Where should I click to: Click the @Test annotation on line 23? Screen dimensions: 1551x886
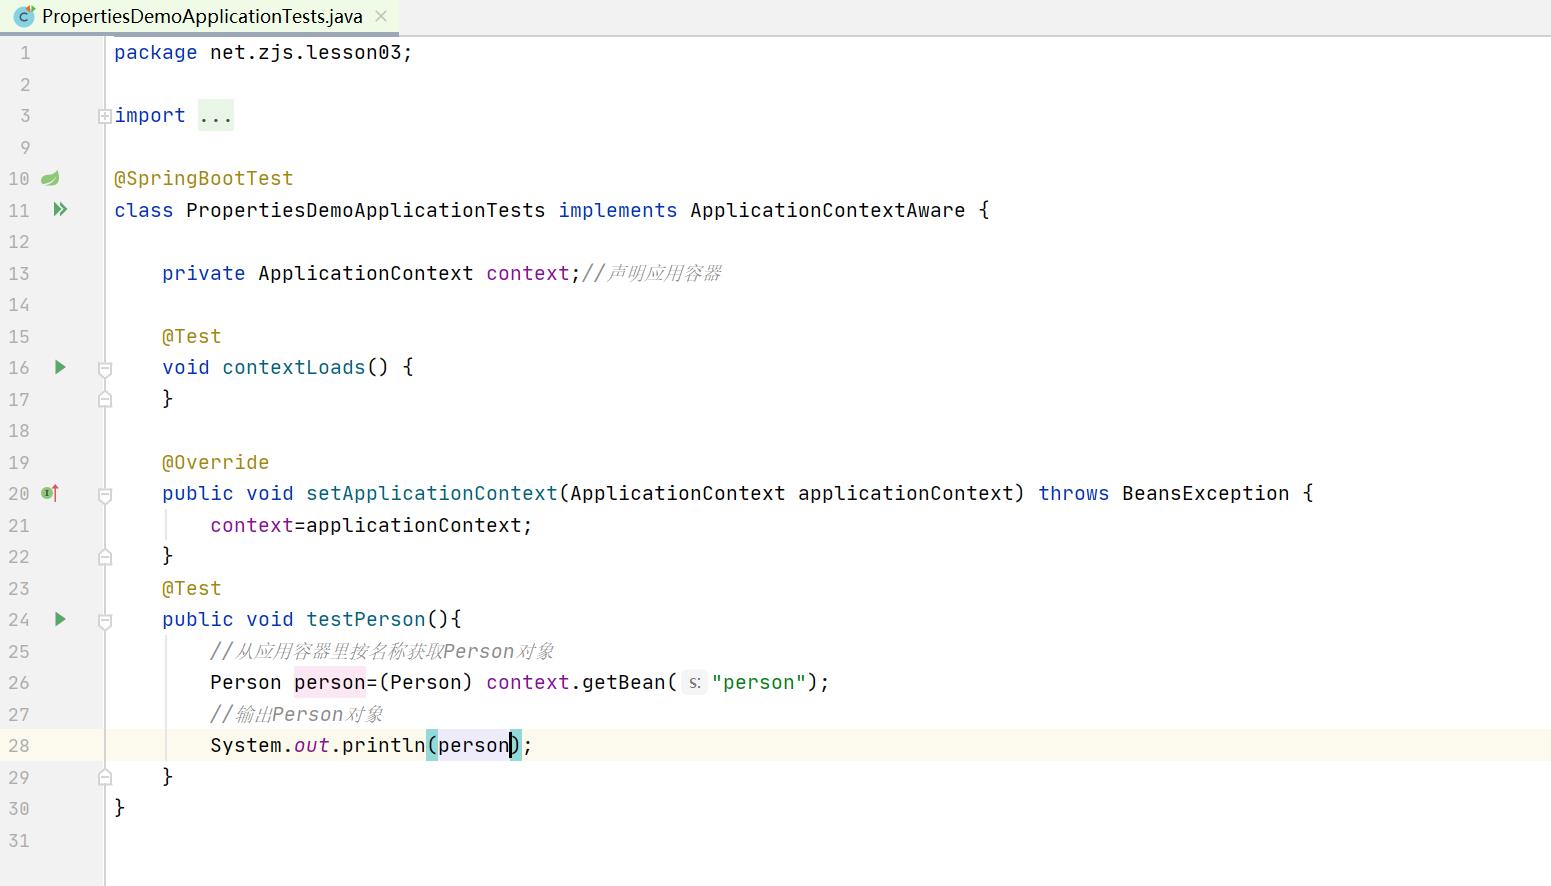point(191,588)
